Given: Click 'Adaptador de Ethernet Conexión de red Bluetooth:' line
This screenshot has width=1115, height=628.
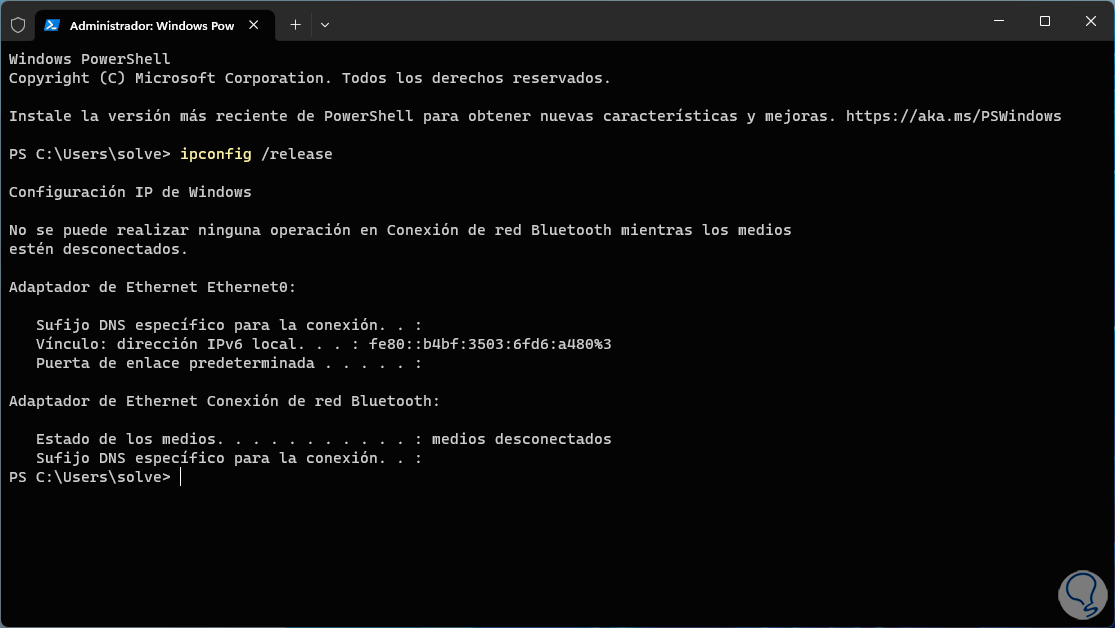Looking at the screenshot, I should tap(225, 401).
